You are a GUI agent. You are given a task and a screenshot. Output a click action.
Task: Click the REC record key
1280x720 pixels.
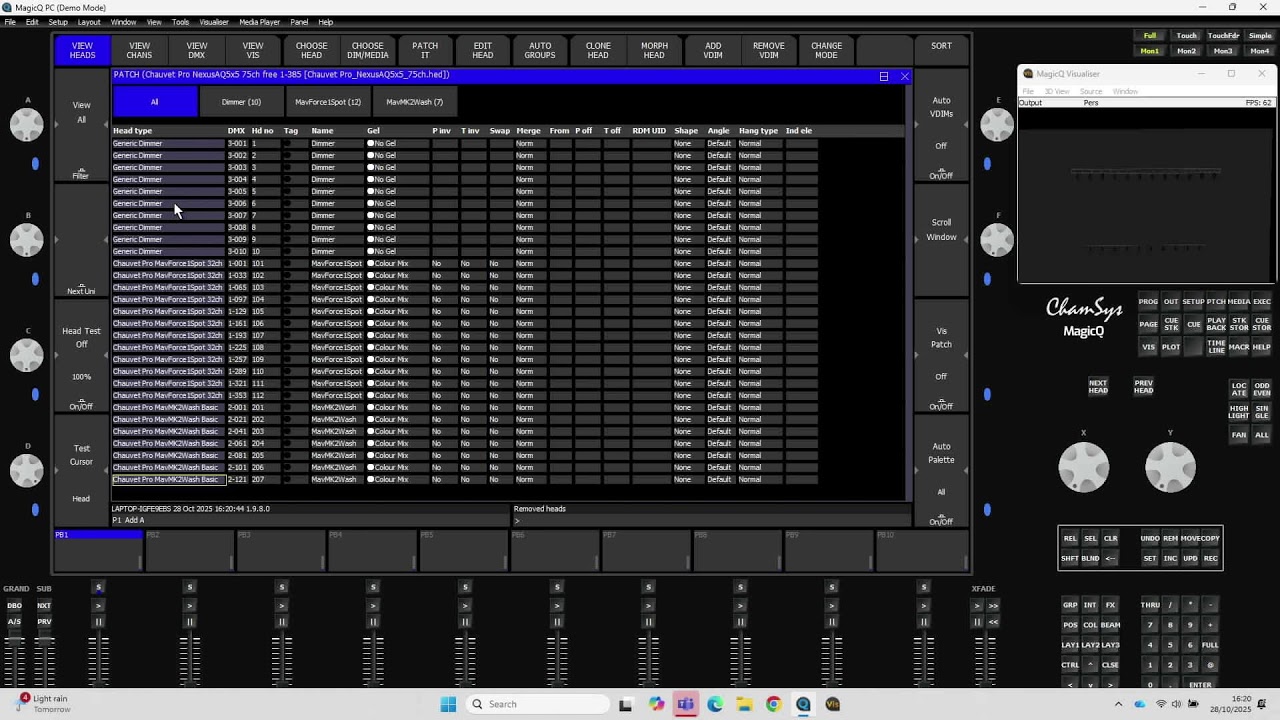click(1210, 558)
